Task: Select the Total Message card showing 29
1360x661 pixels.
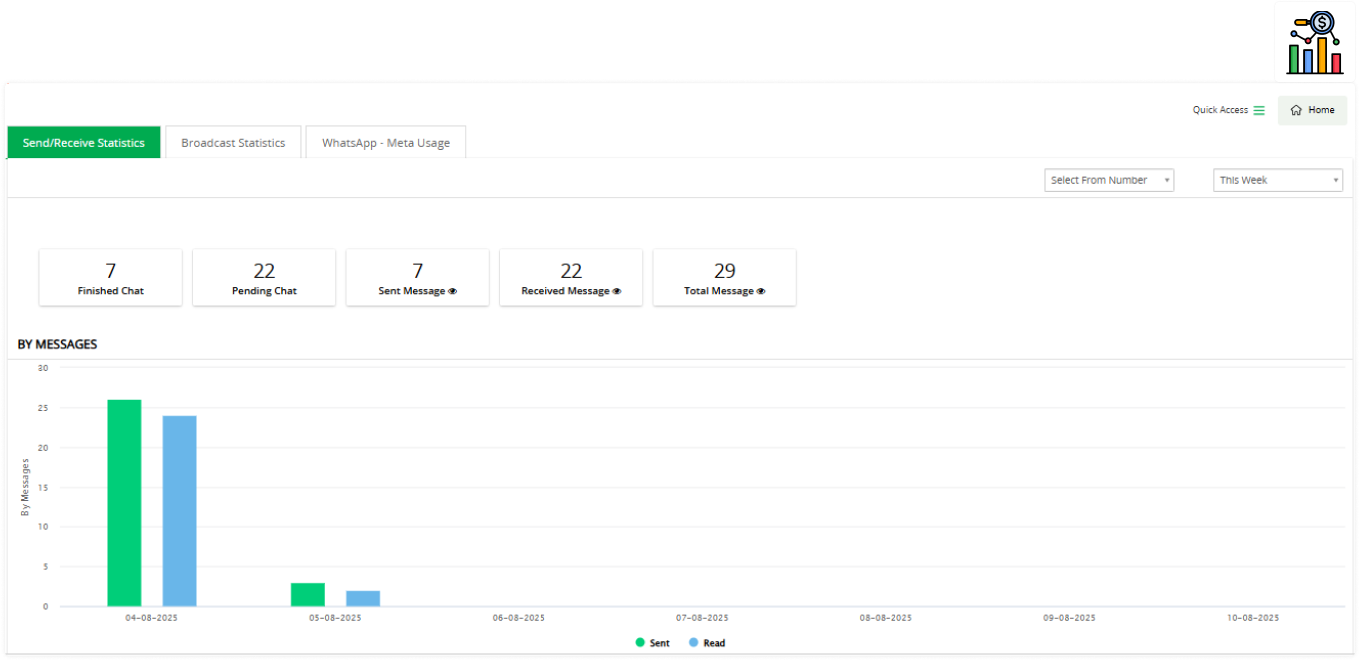Action: 725,277
